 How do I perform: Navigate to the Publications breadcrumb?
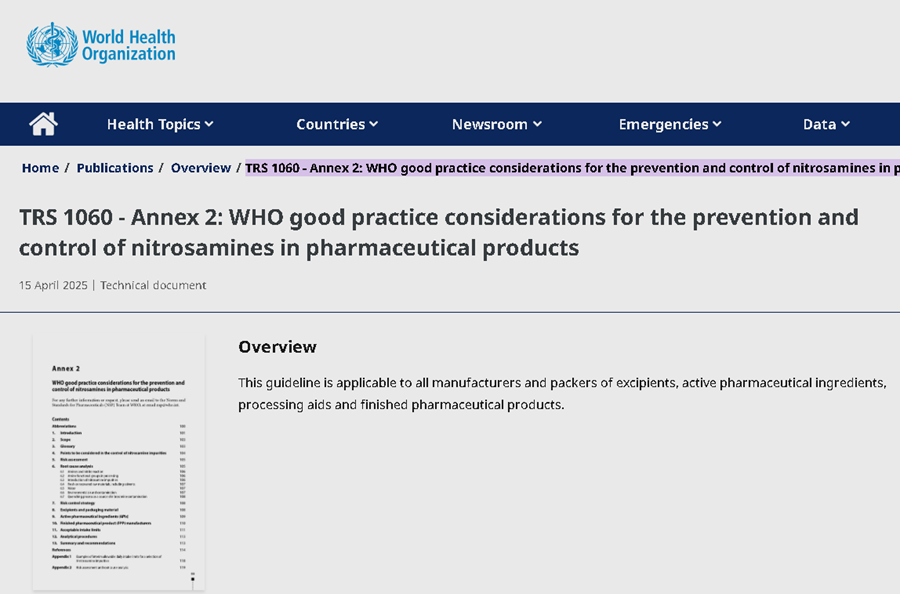coord(115,168)
